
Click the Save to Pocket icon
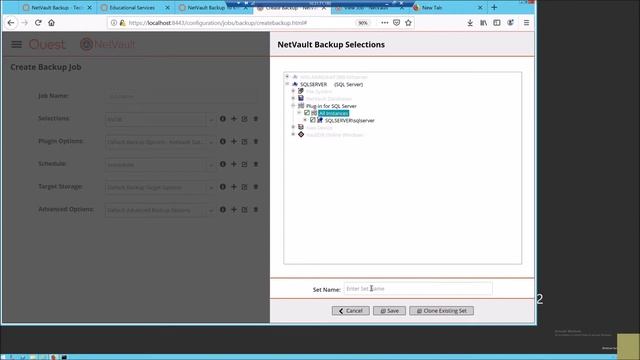[x=396, y=23]
